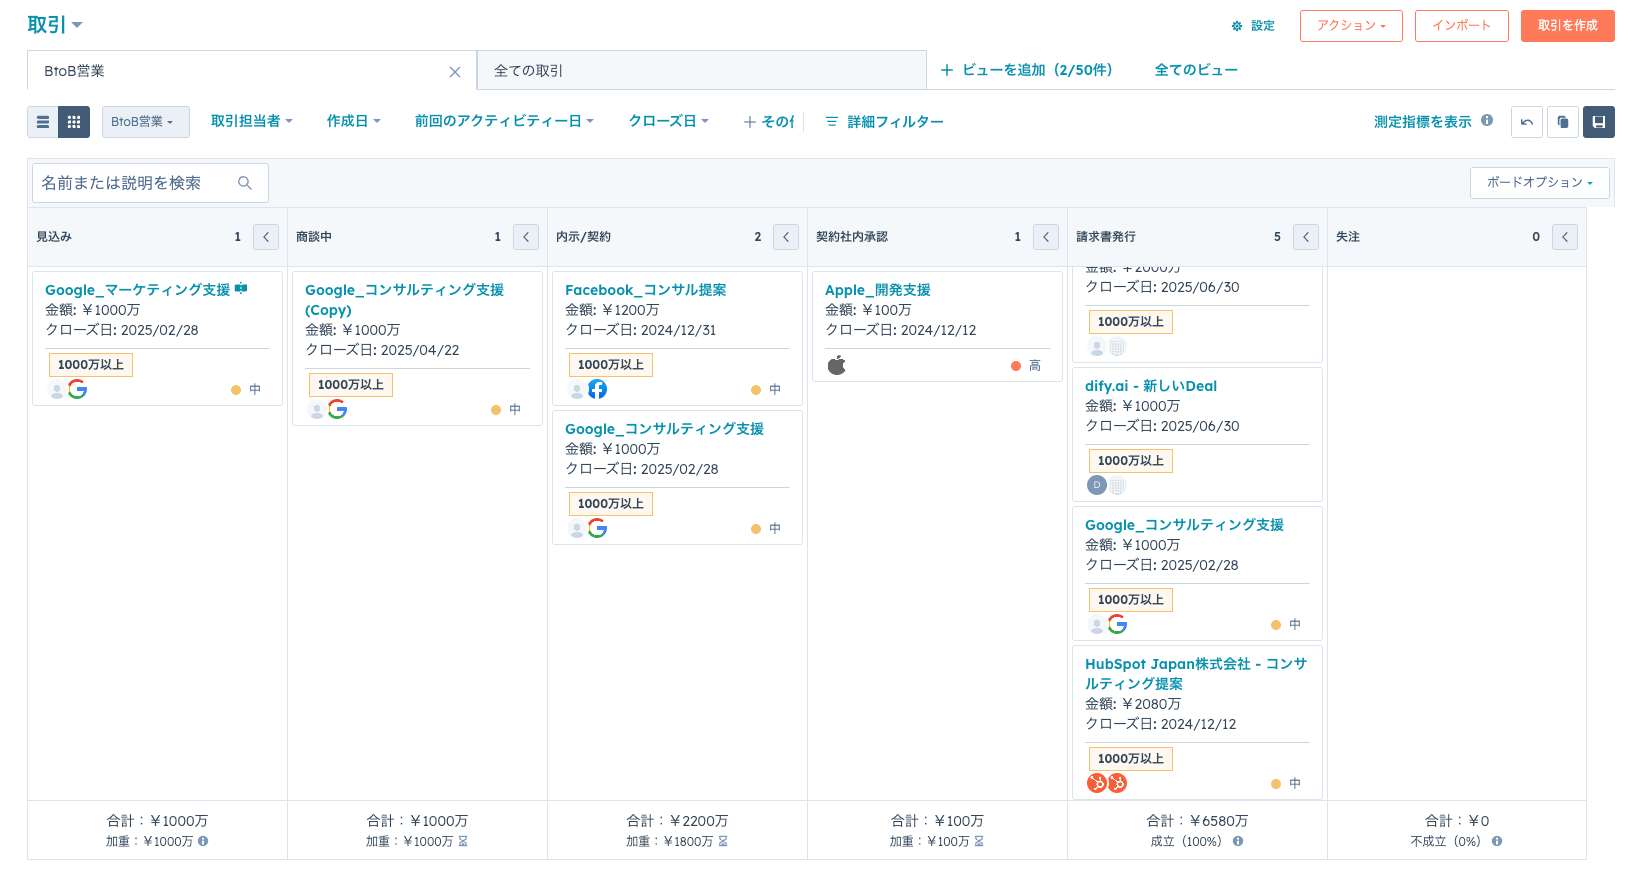Open the 取引担当者 filter dropdown

point(251,121)
